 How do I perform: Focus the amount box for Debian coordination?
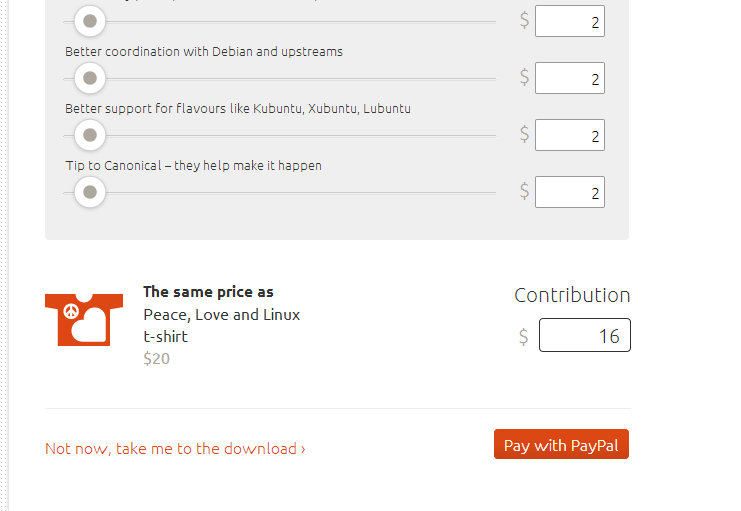pyautogui.click(x=570, y=78)
